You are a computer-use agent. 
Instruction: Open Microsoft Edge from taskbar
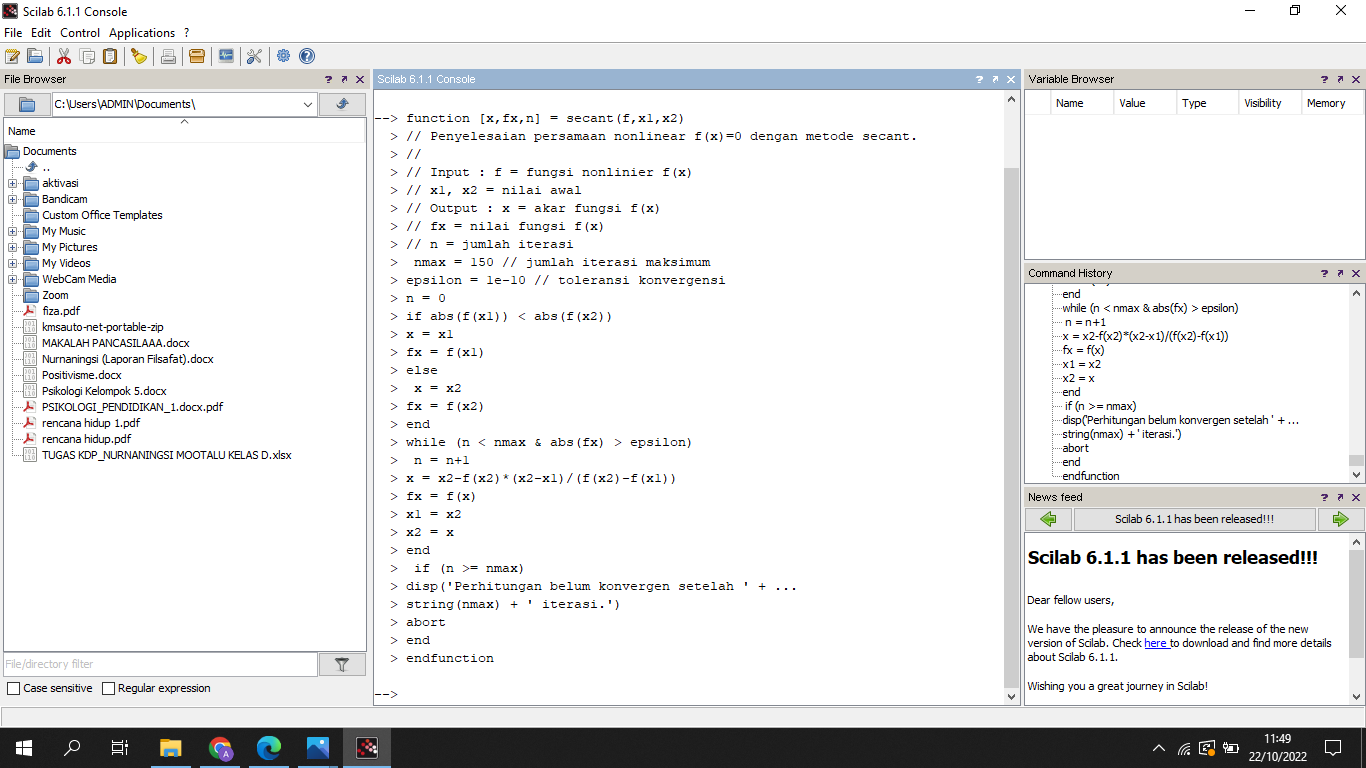(x=269, y=748)
